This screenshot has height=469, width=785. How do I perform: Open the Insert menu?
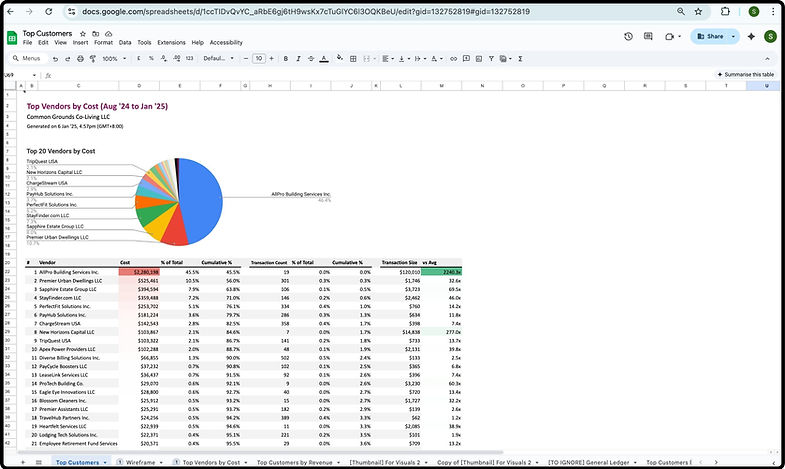pos(80,43)
